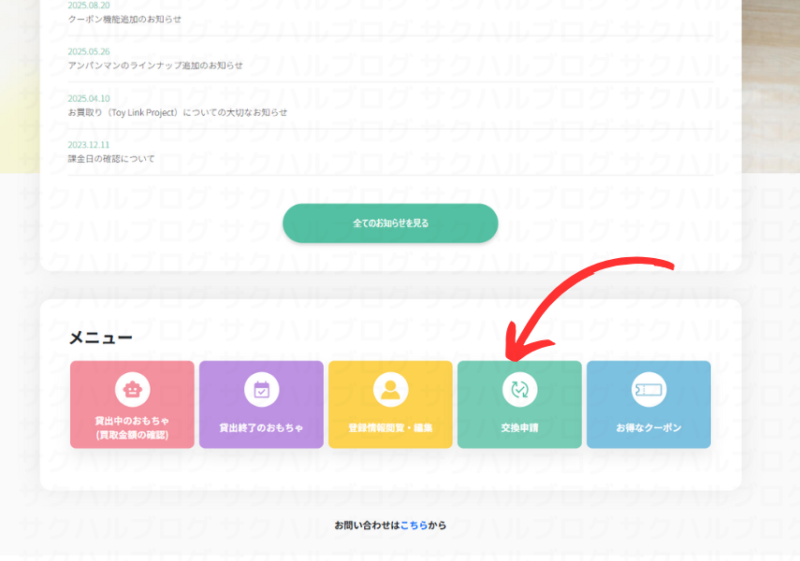This screenshot has width=800, height=561.
Task: Choose 交換申請 menu label
Action: (x=519, y=427)
